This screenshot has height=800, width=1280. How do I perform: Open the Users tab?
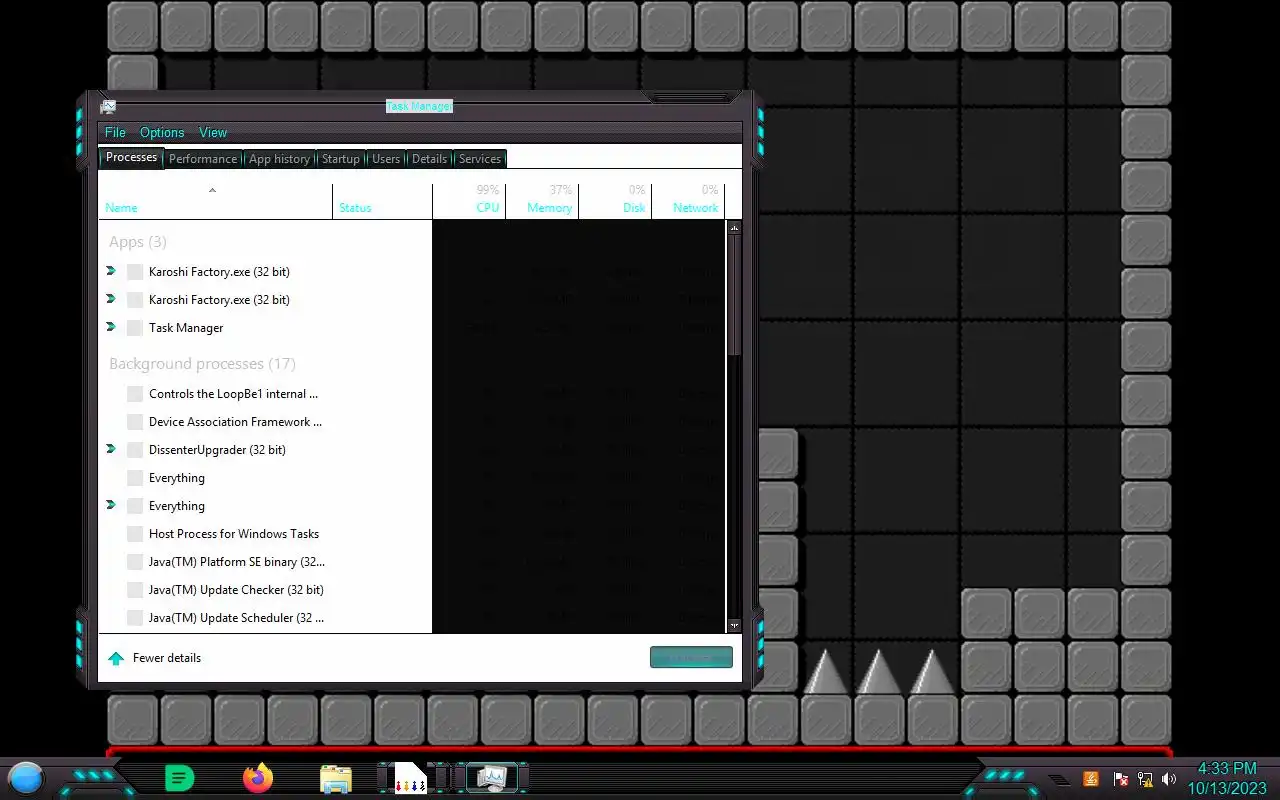pos(386,159)
